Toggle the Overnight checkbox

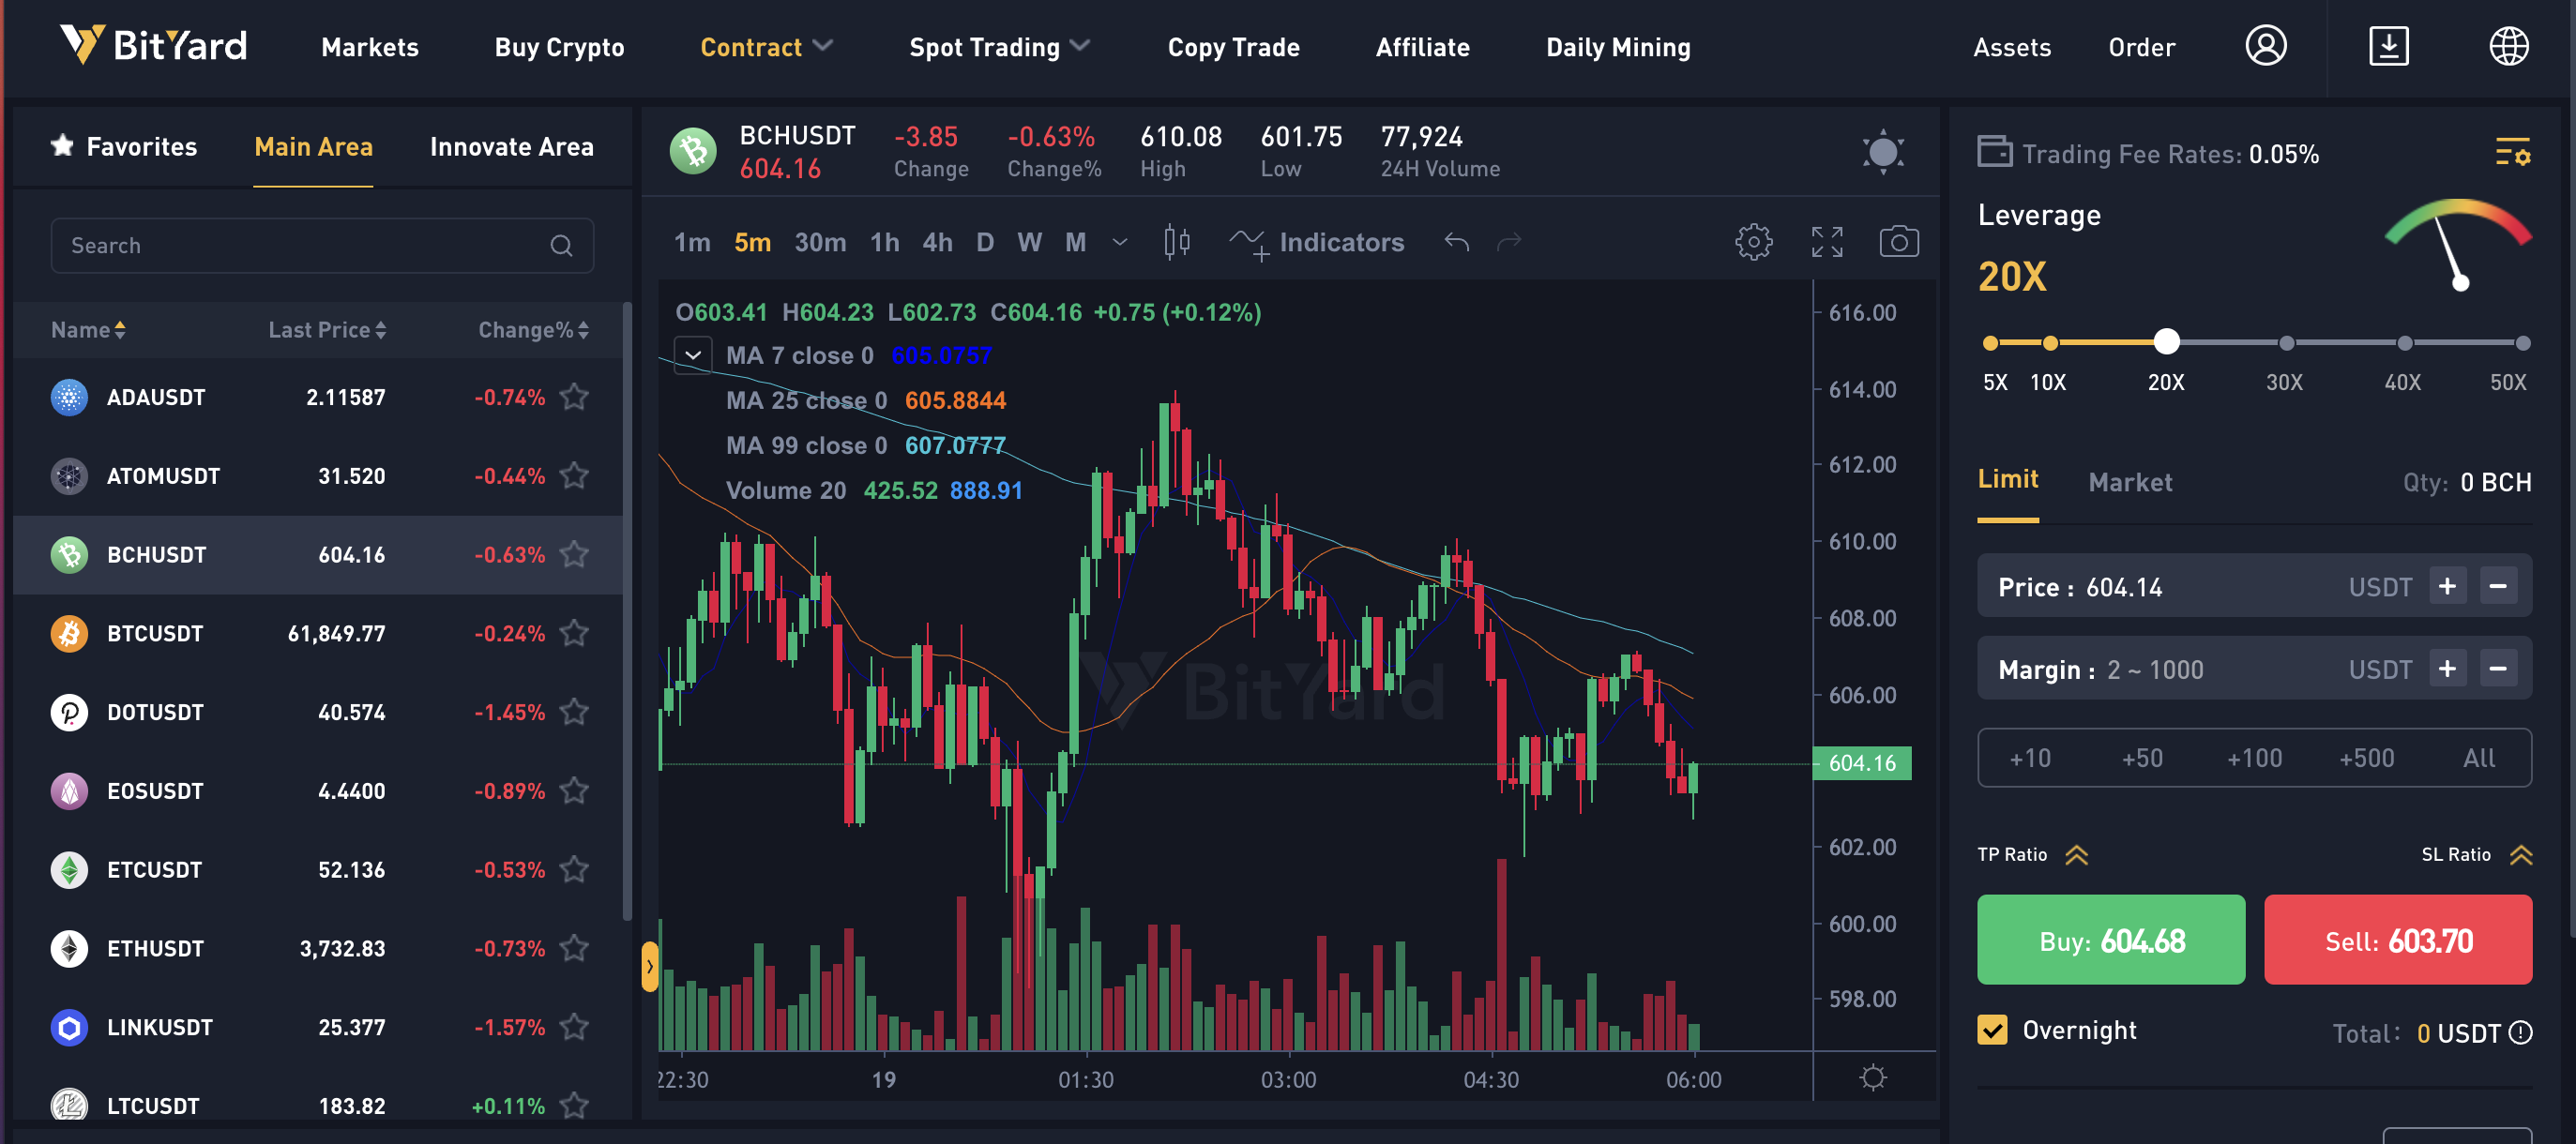pyautogui.click(x=1991, y=1030)
